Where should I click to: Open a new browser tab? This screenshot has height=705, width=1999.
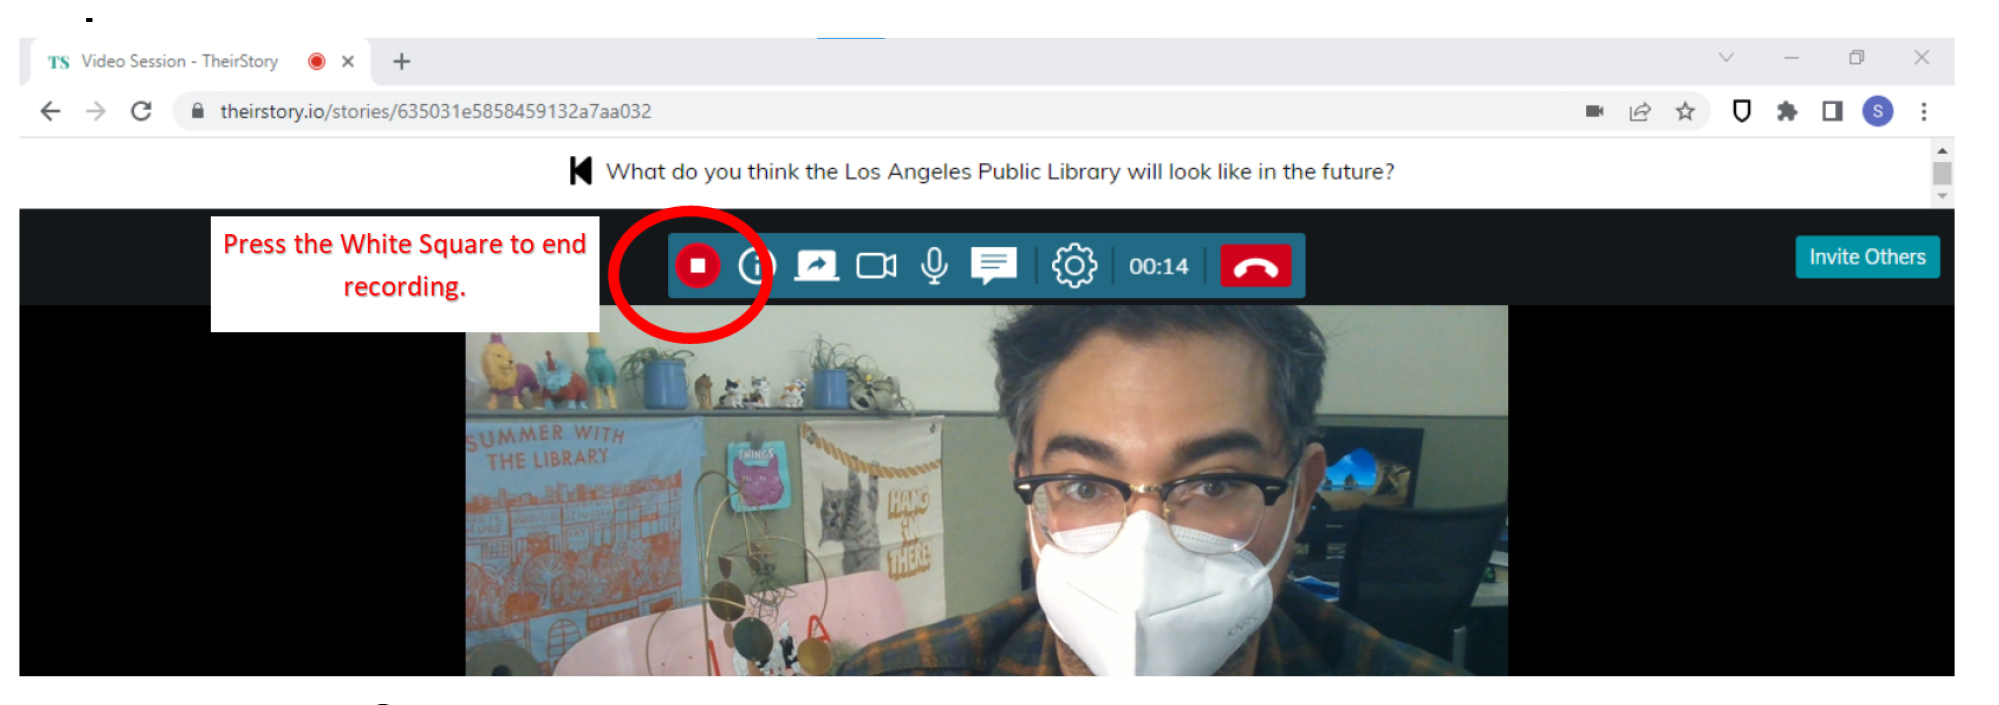point(402,62)
